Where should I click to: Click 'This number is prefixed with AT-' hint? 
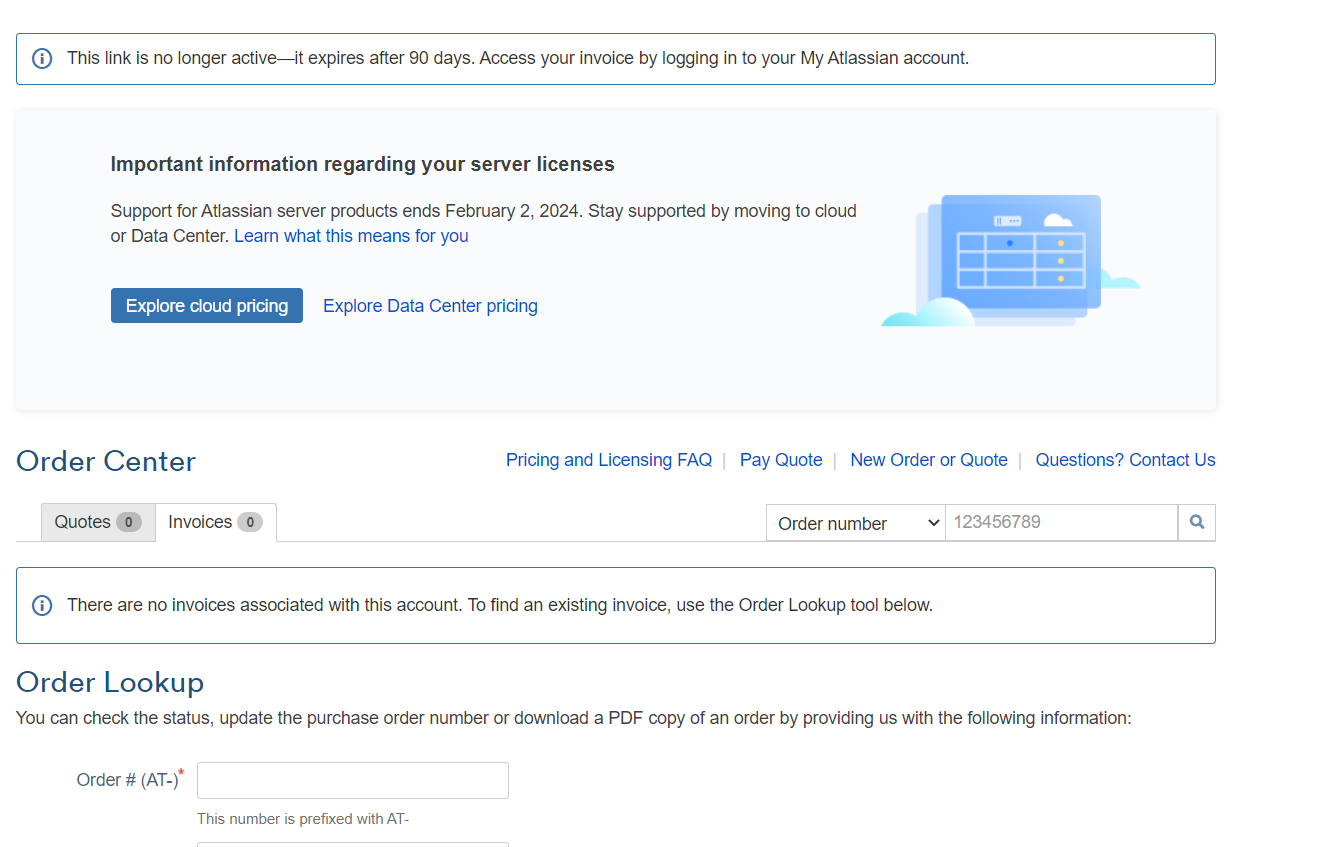pyautogui.click(x=303, y=819)
